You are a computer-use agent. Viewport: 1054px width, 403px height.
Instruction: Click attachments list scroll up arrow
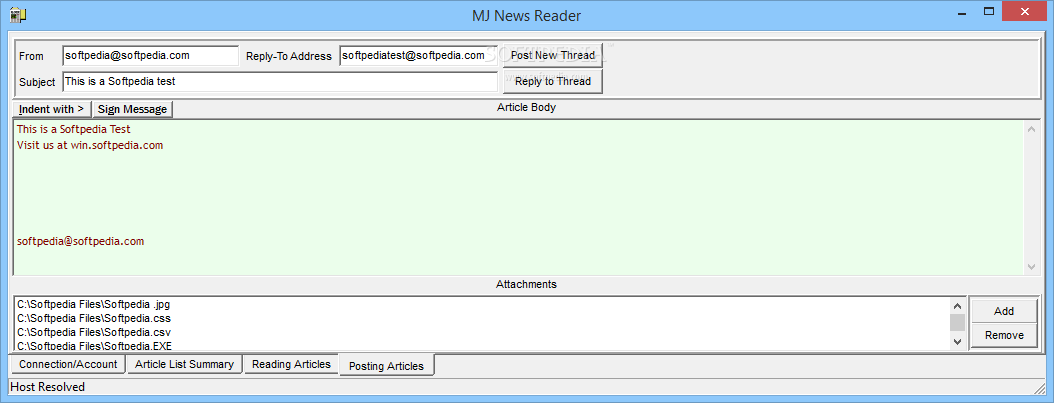pyautogui.click(x=957, y=304)
